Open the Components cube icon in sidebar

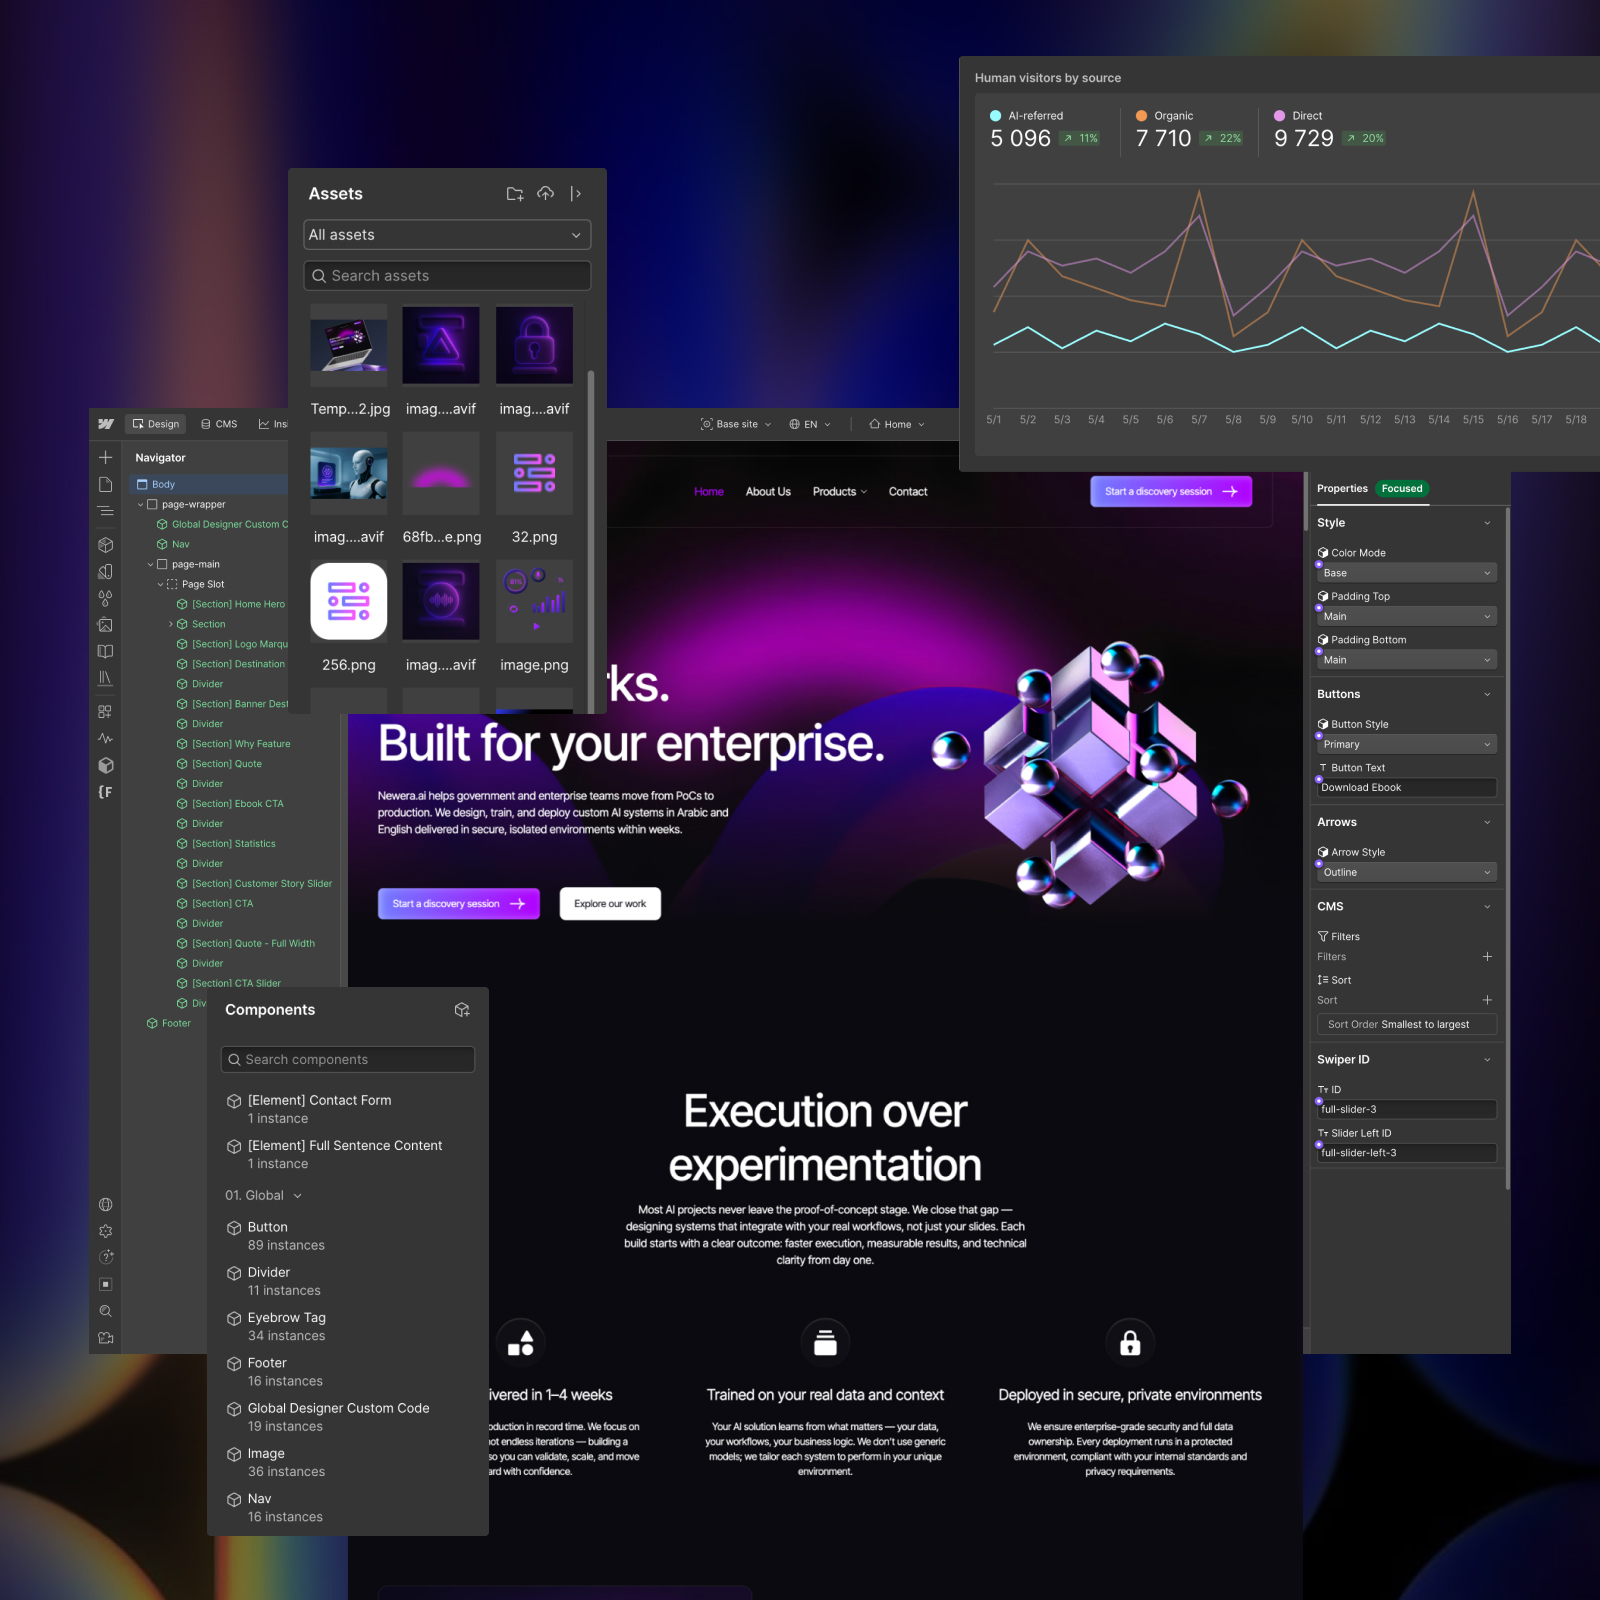tap(105, 545)
